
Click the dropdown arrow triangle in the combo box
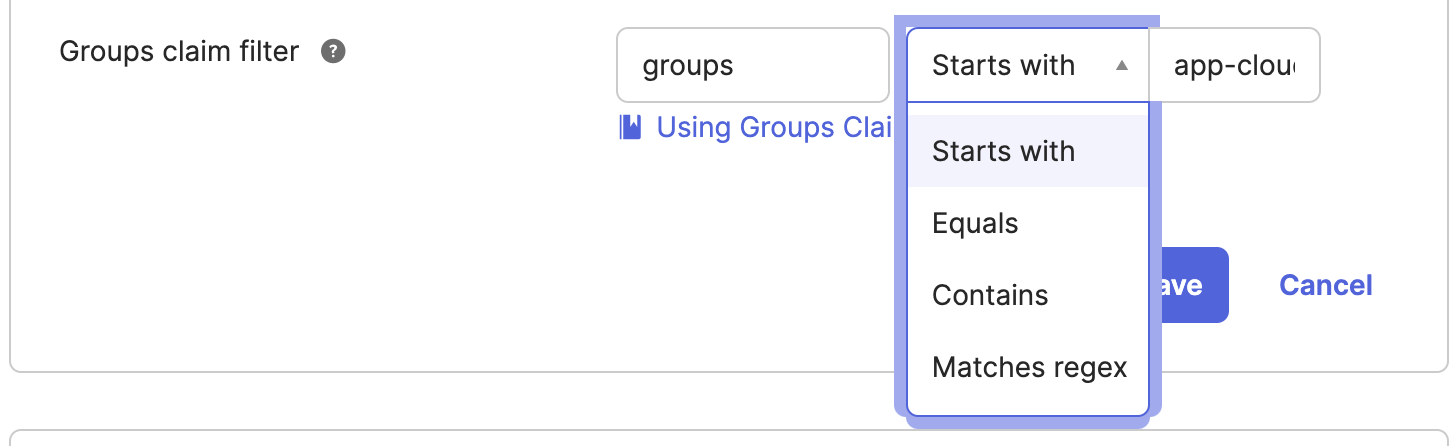point(1122,66)
